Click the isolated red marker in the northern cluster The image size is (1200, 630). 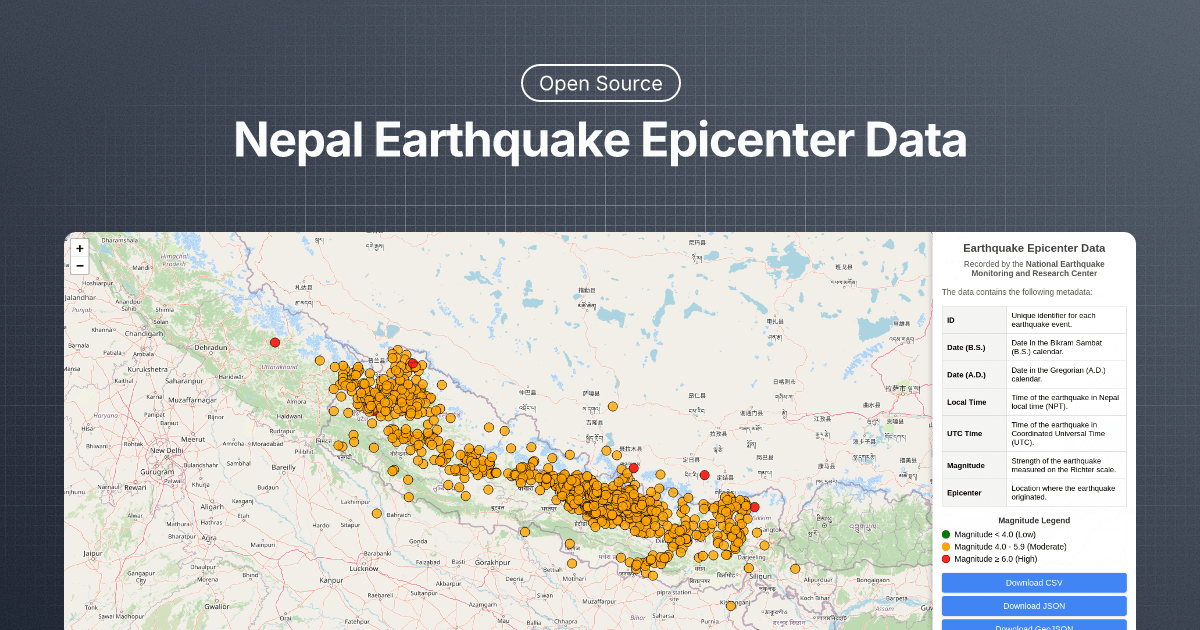click(414, 365)
